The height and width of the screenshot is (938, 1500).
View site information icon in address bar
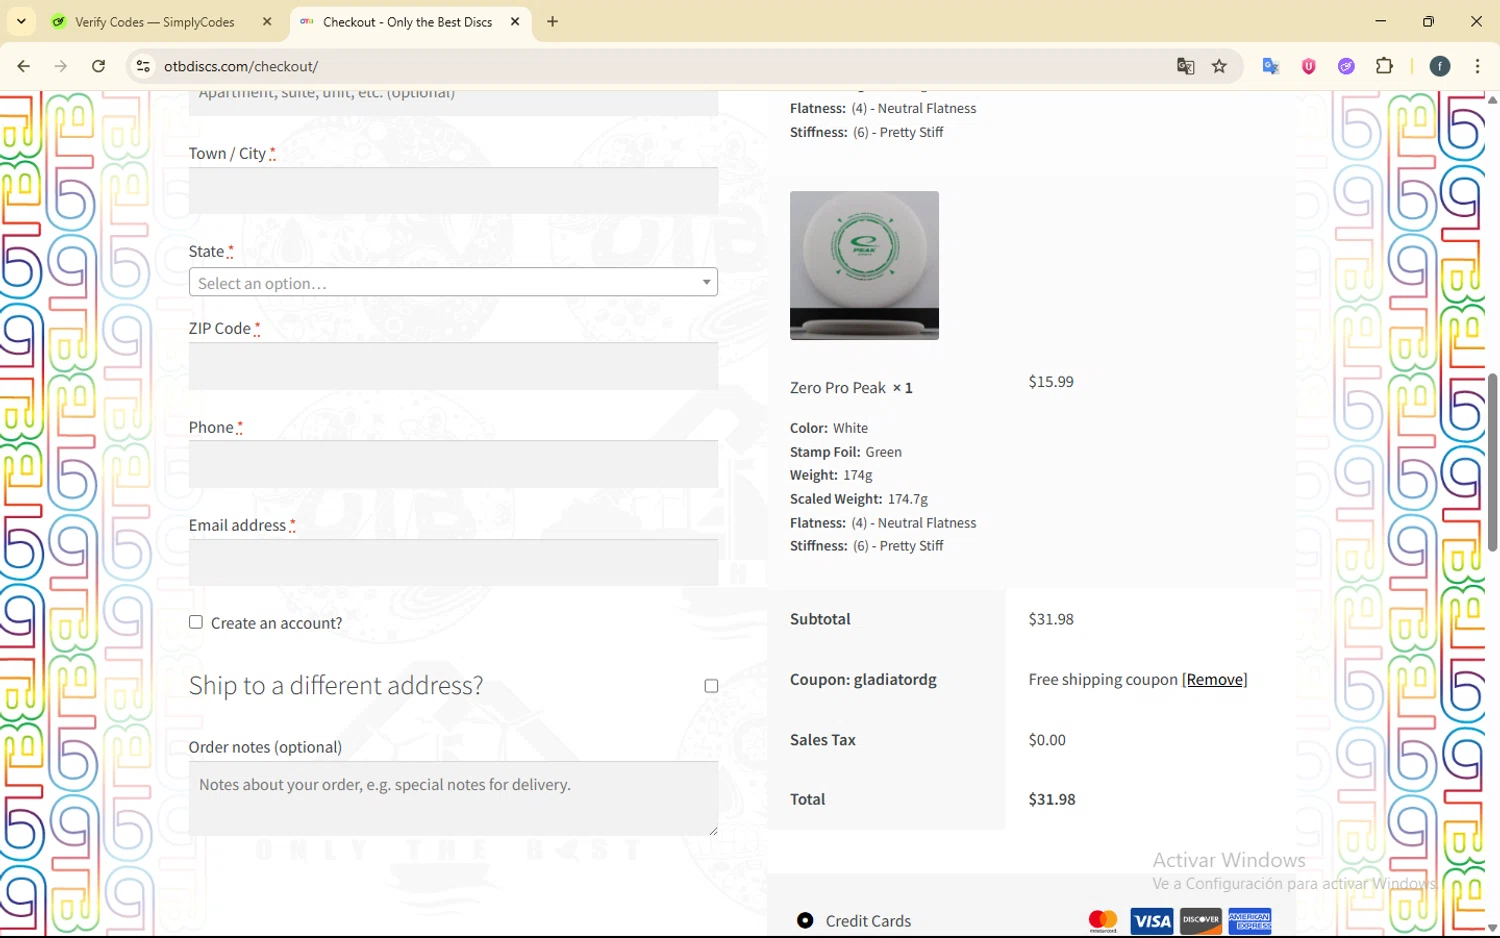click(x=143, y=66)
